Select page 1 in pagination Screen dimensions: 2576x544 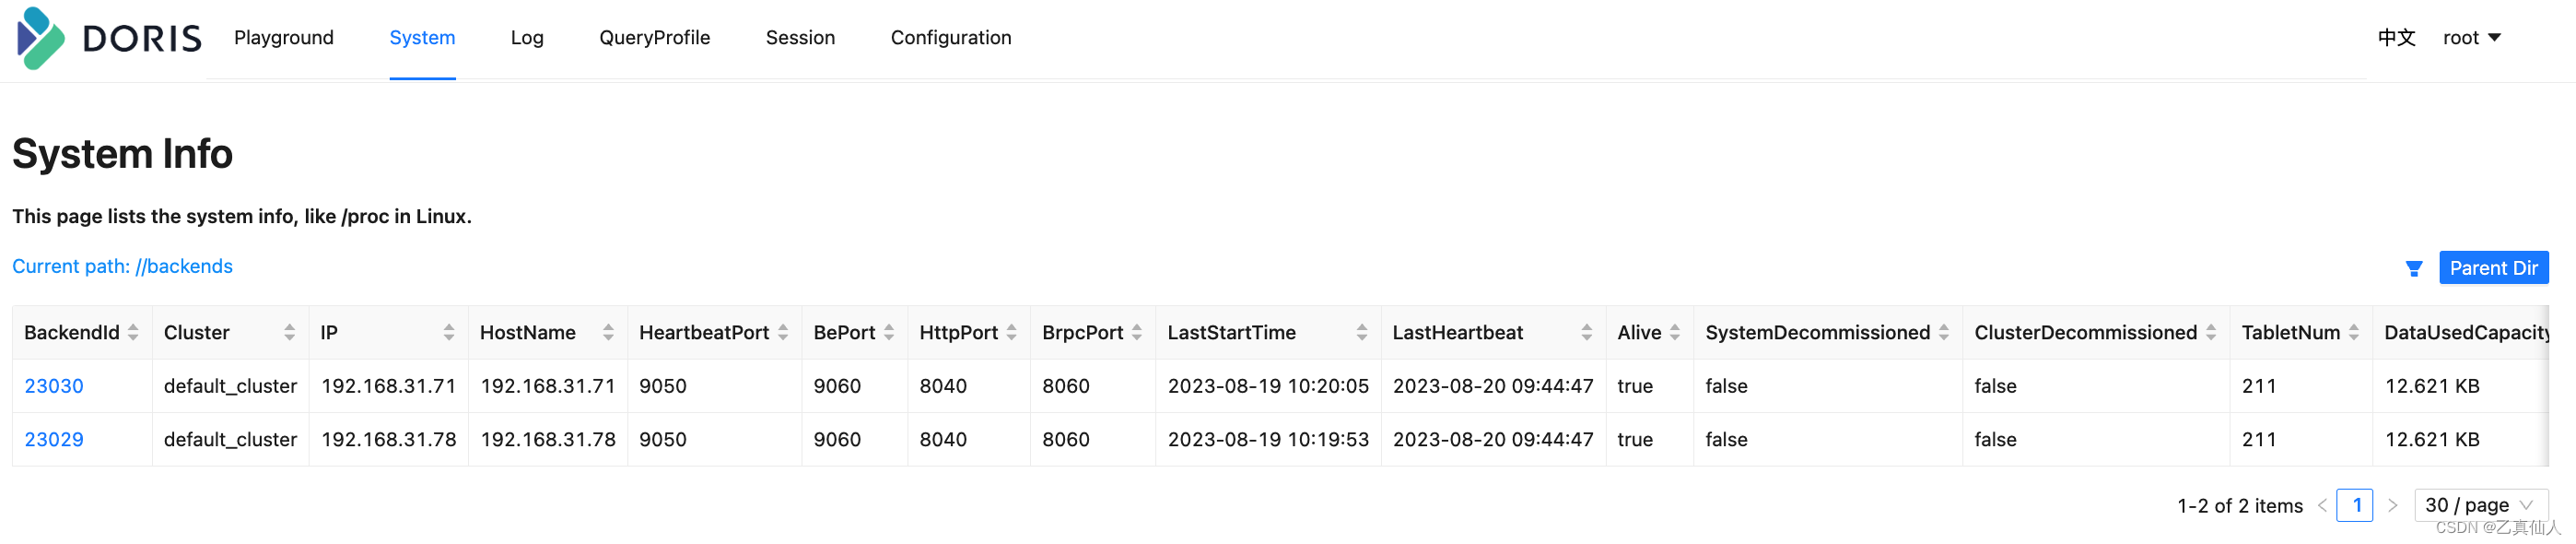point(2356,506)
